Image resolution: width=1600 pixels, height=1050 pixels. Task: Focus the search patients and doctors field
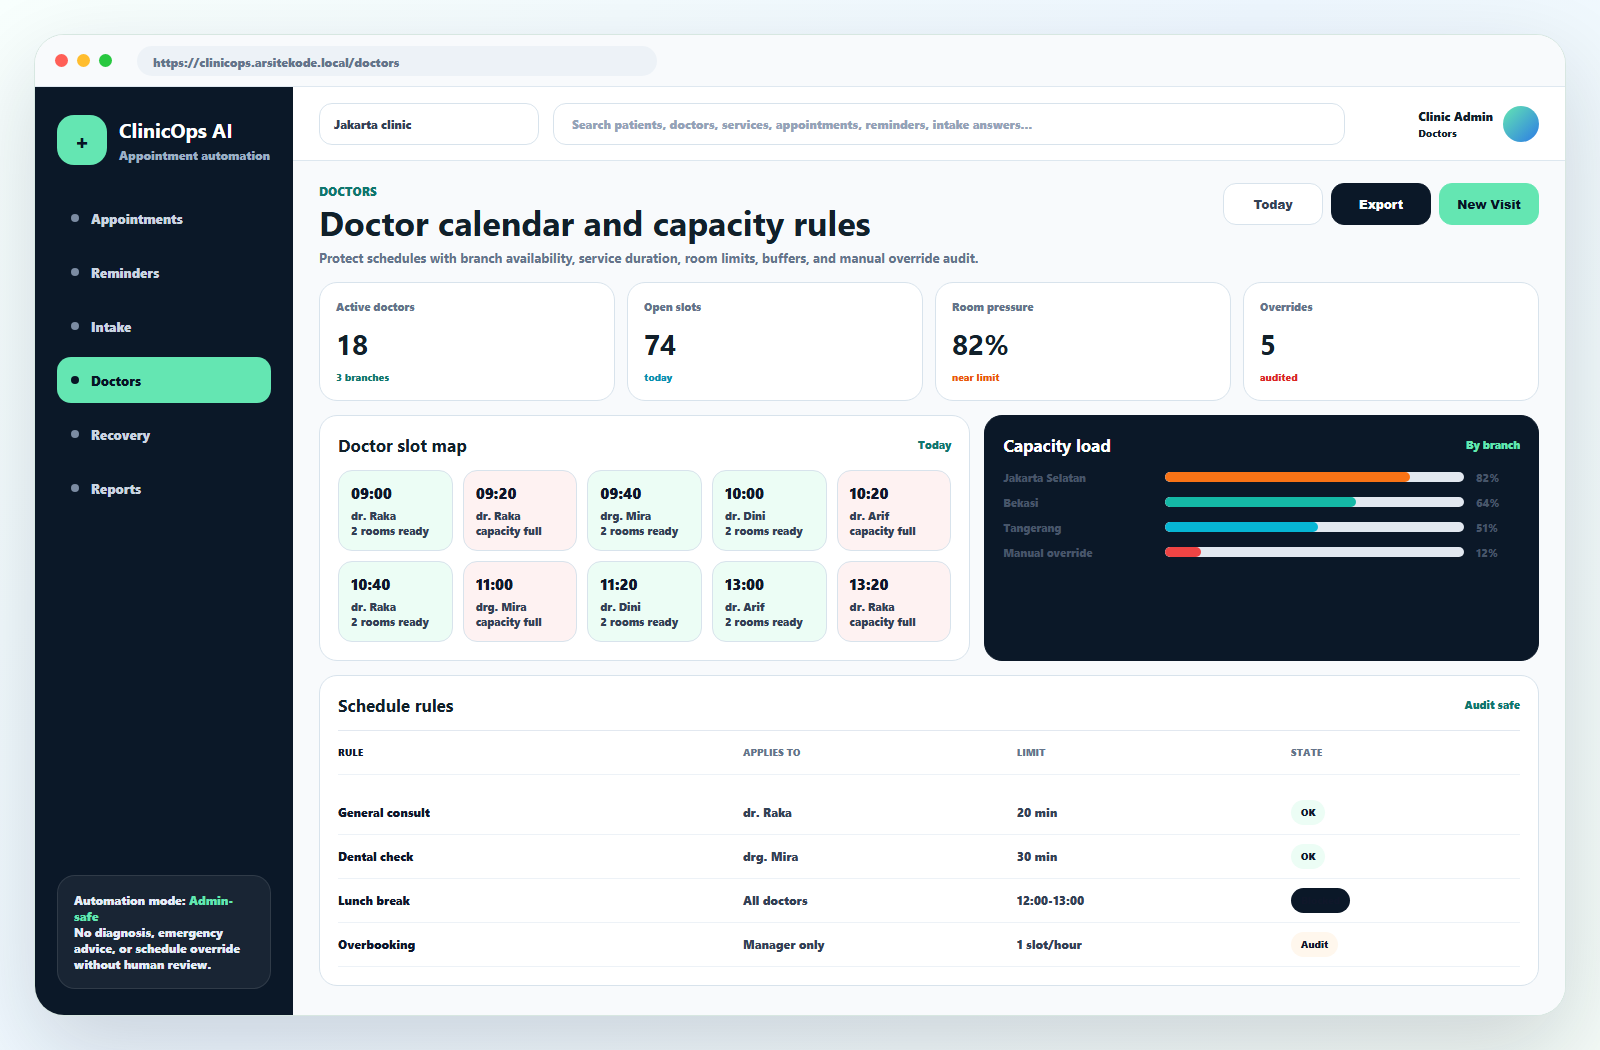point(948,124)
